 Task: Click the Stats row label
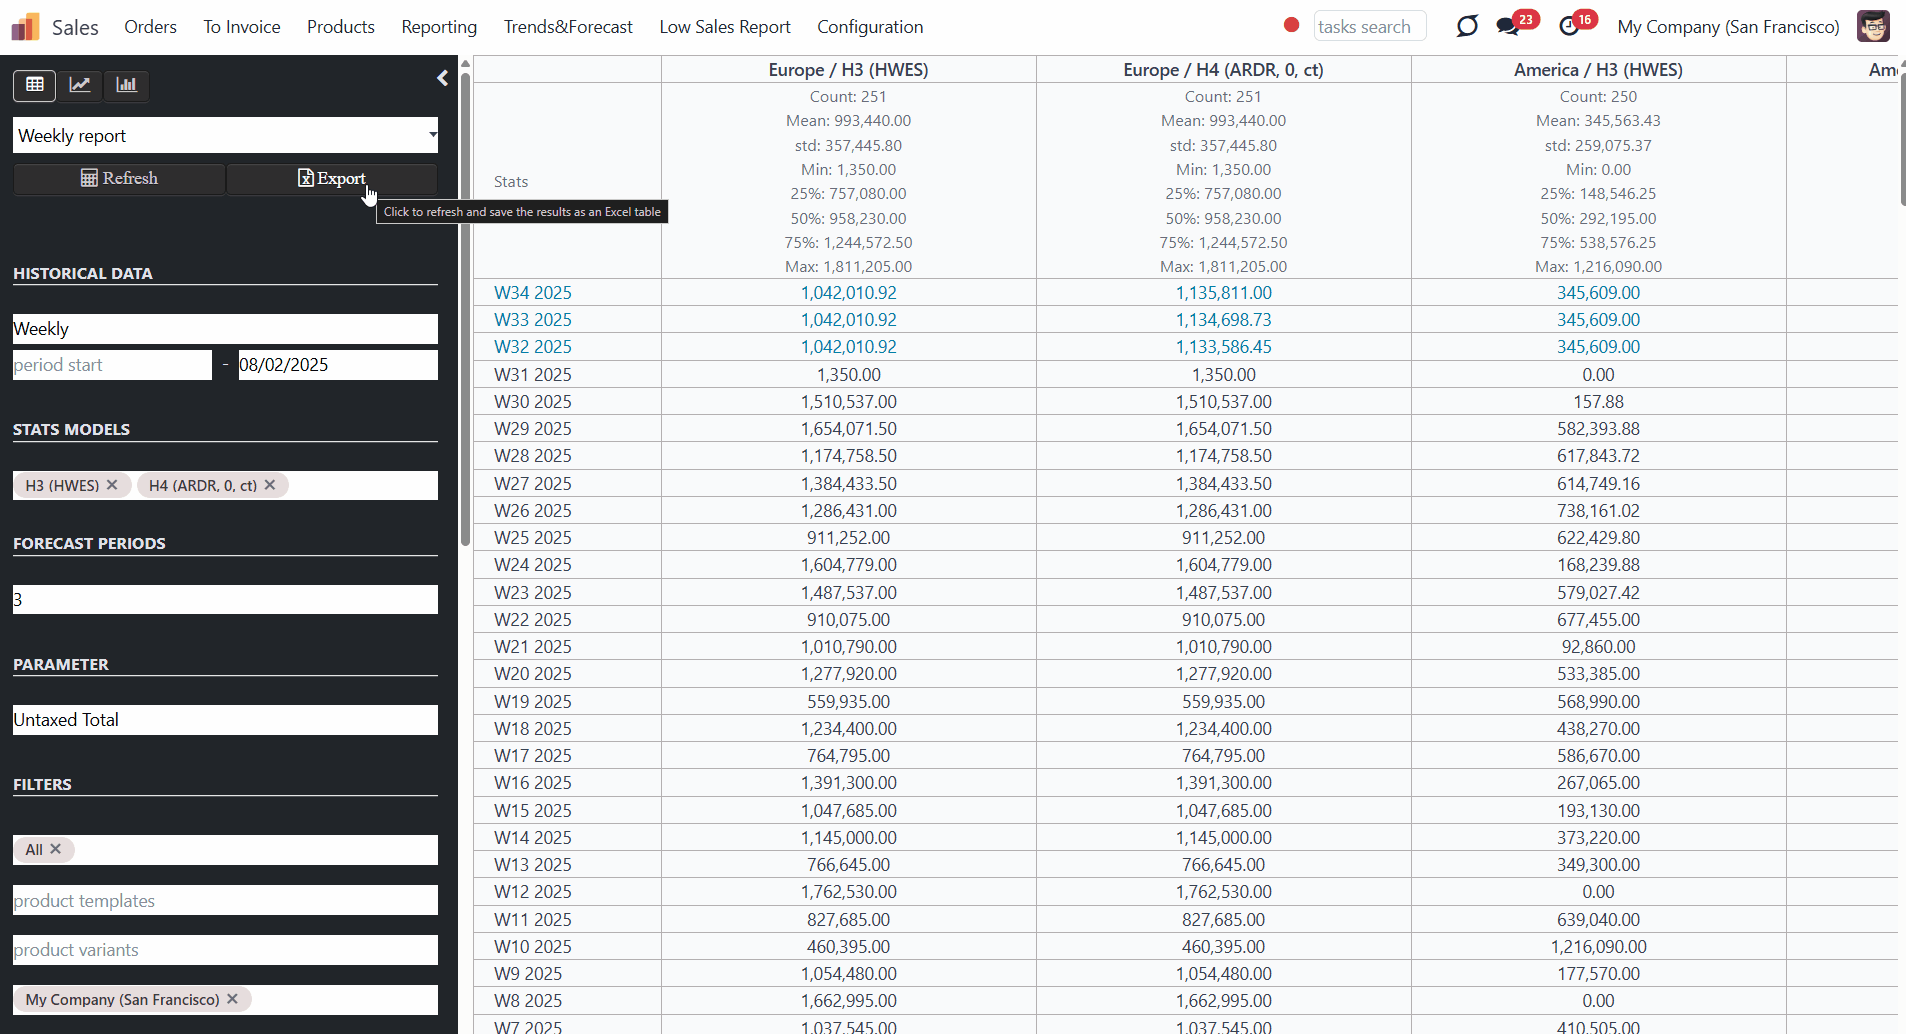511,182
